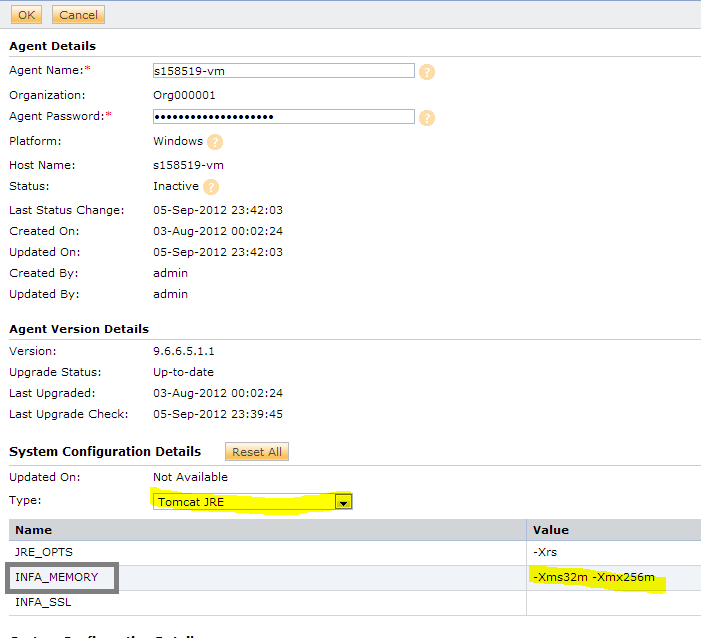Click the Last Upgrade Check timestamp 23:39:45

218,414
